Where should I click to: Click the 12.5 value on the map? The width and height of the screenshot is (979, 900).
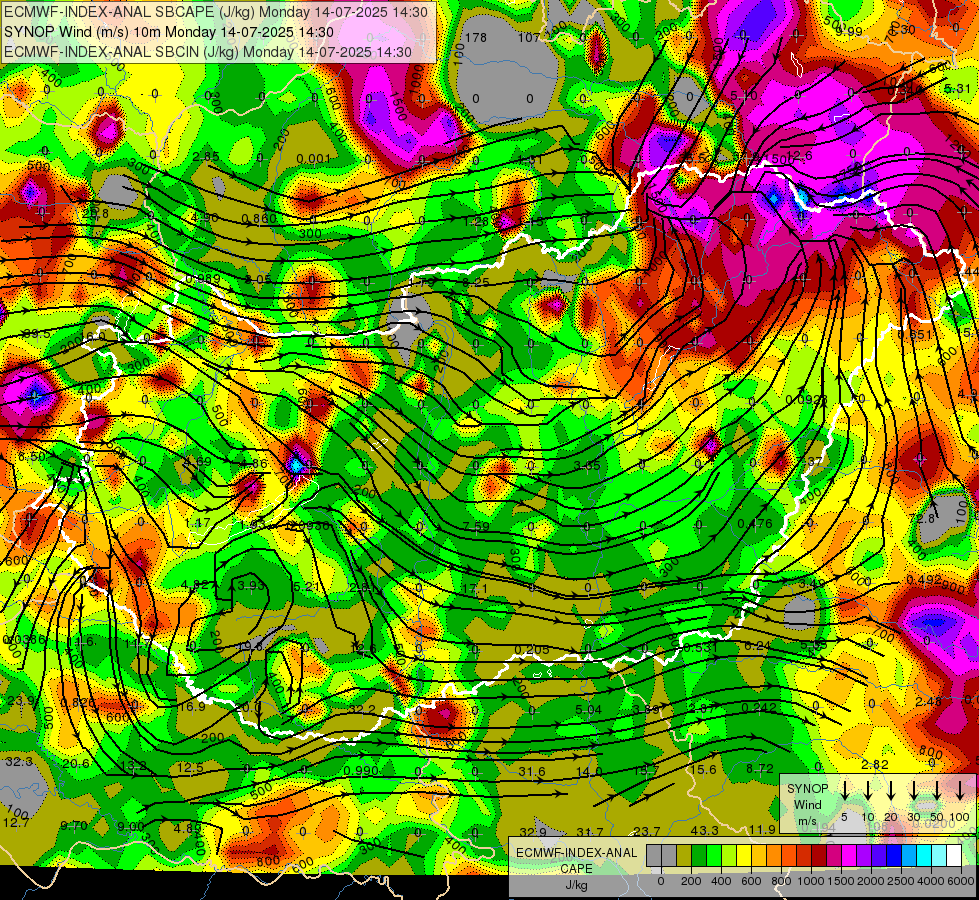[190, 768]
